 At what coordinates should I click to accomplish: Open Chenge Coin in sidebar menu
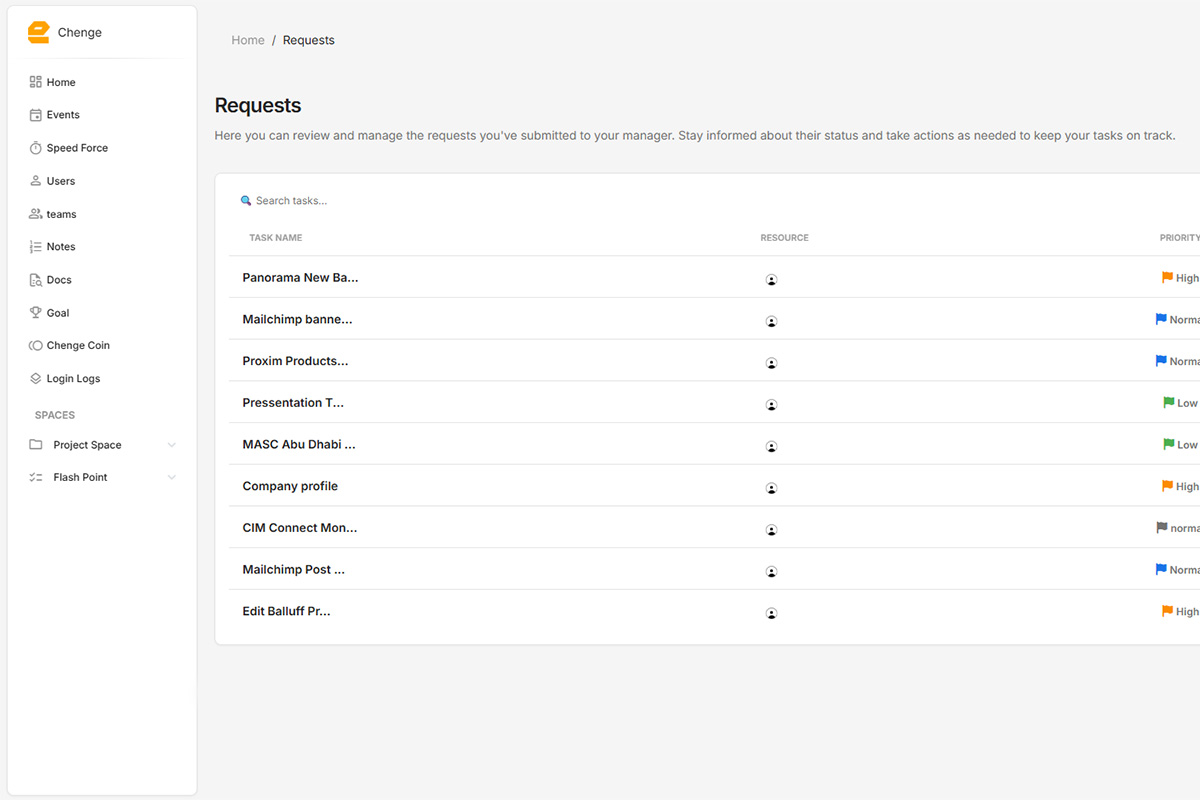pyautogui.click(x=78, y=346)
